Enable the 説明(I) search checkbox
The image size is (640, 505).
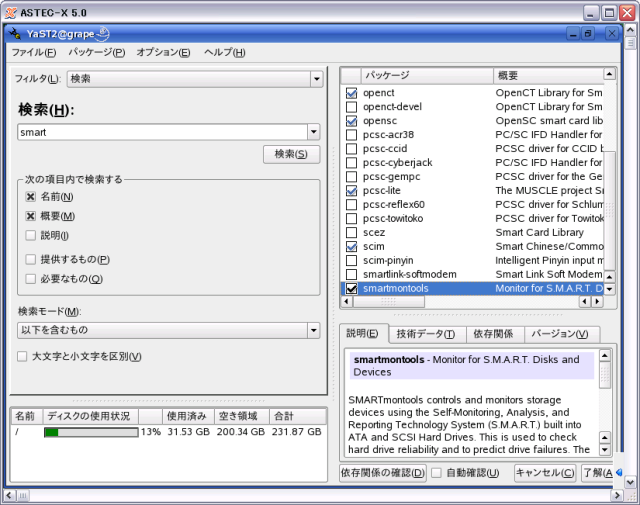tap(31, 235)
